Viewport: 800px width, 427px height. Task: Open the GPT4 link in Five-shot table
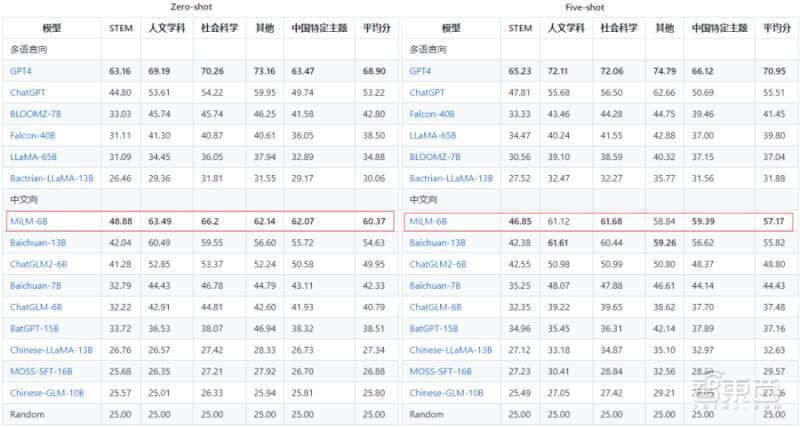click(420, 71)
